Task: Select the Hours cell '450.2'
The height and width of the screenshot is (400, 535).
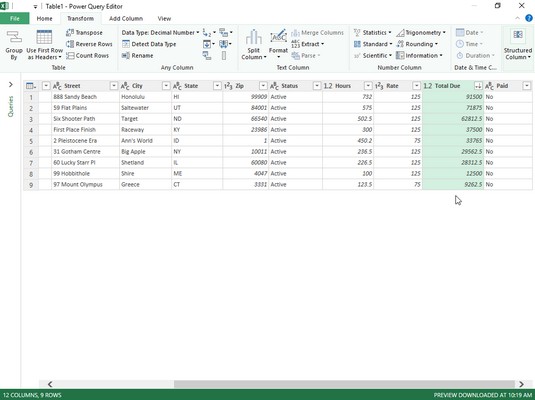Action: 348,141
